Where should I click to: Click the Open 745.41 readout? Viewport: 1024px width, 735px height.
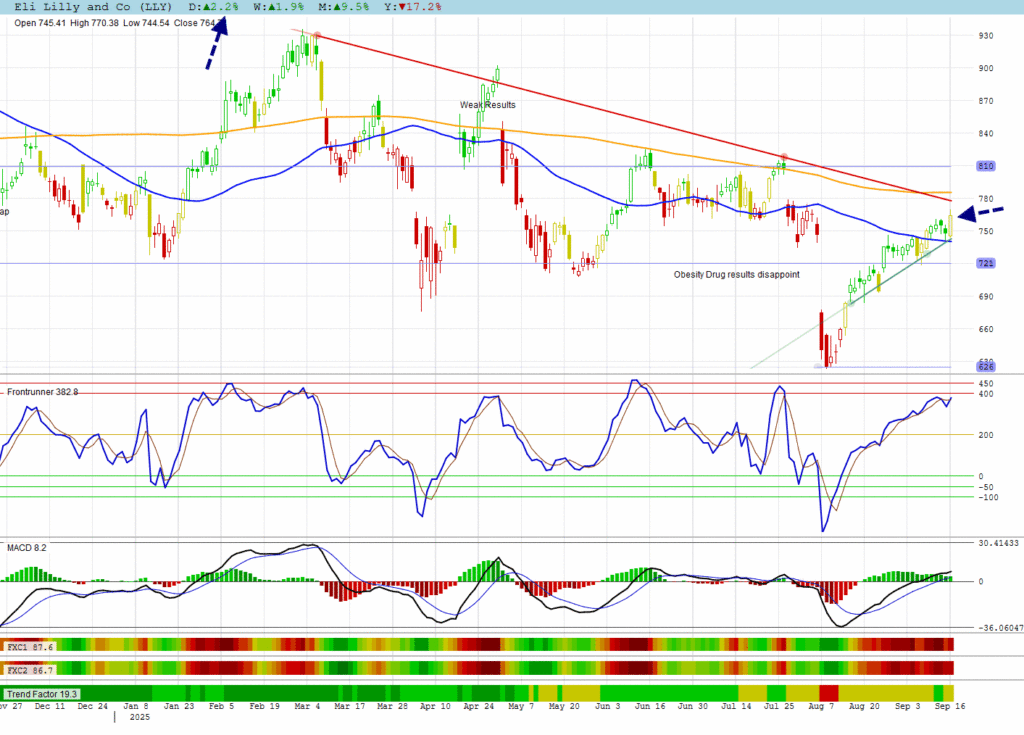(40, 23)
